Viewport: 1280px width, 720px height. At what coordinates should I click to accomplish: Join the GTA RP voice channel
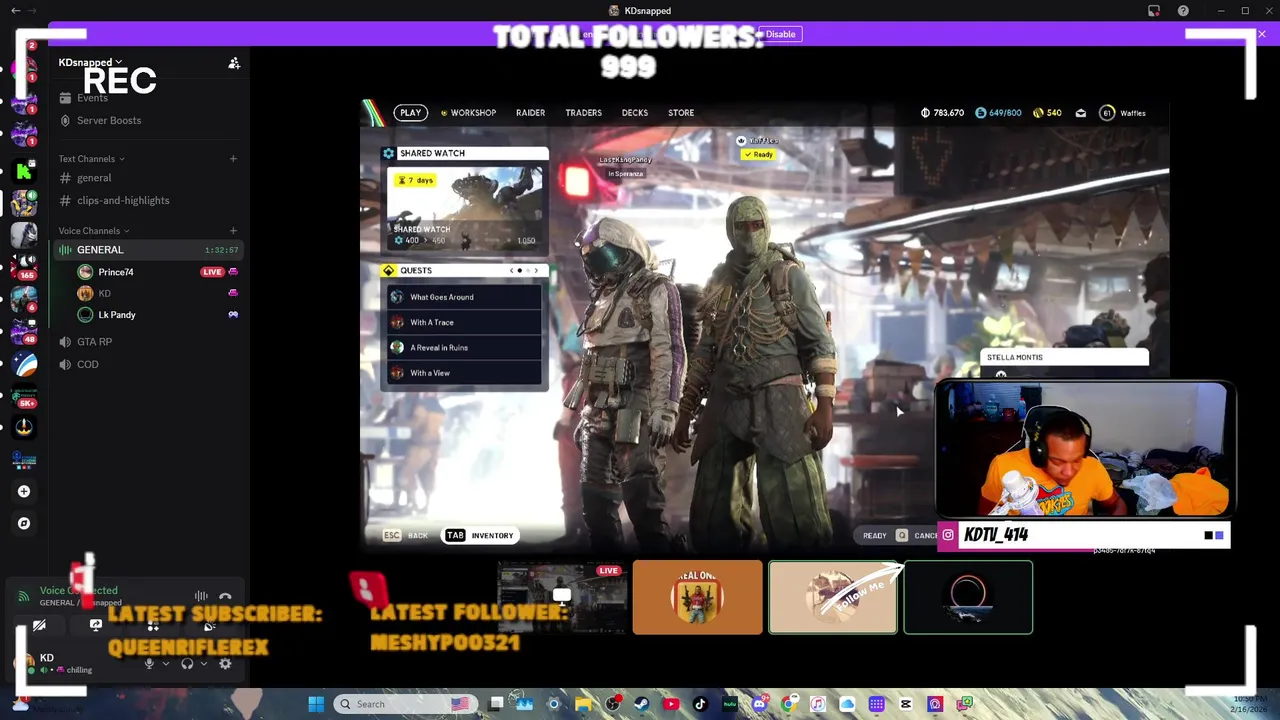(x=94, y=342)
